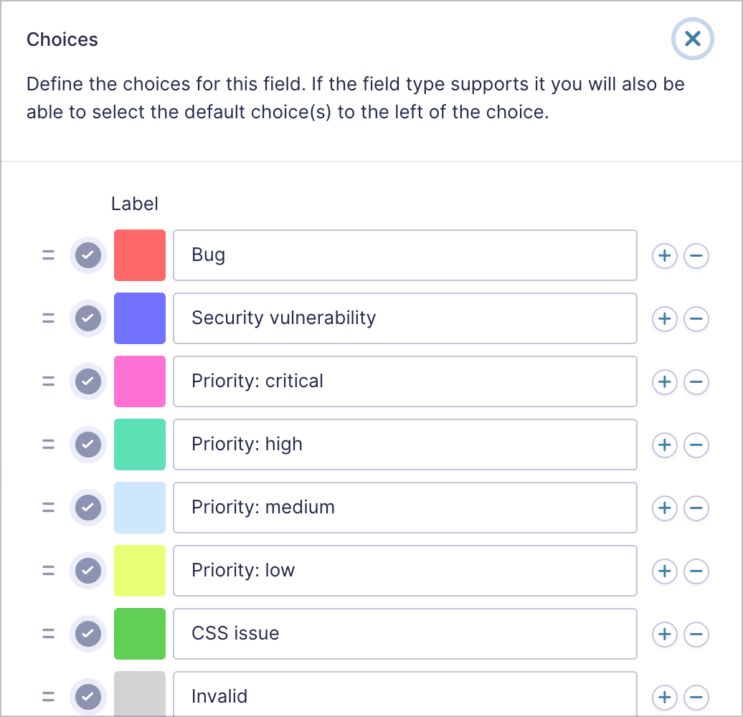
Task: Click the minus icon beside Invalid
Action: (x=696, y=697)
